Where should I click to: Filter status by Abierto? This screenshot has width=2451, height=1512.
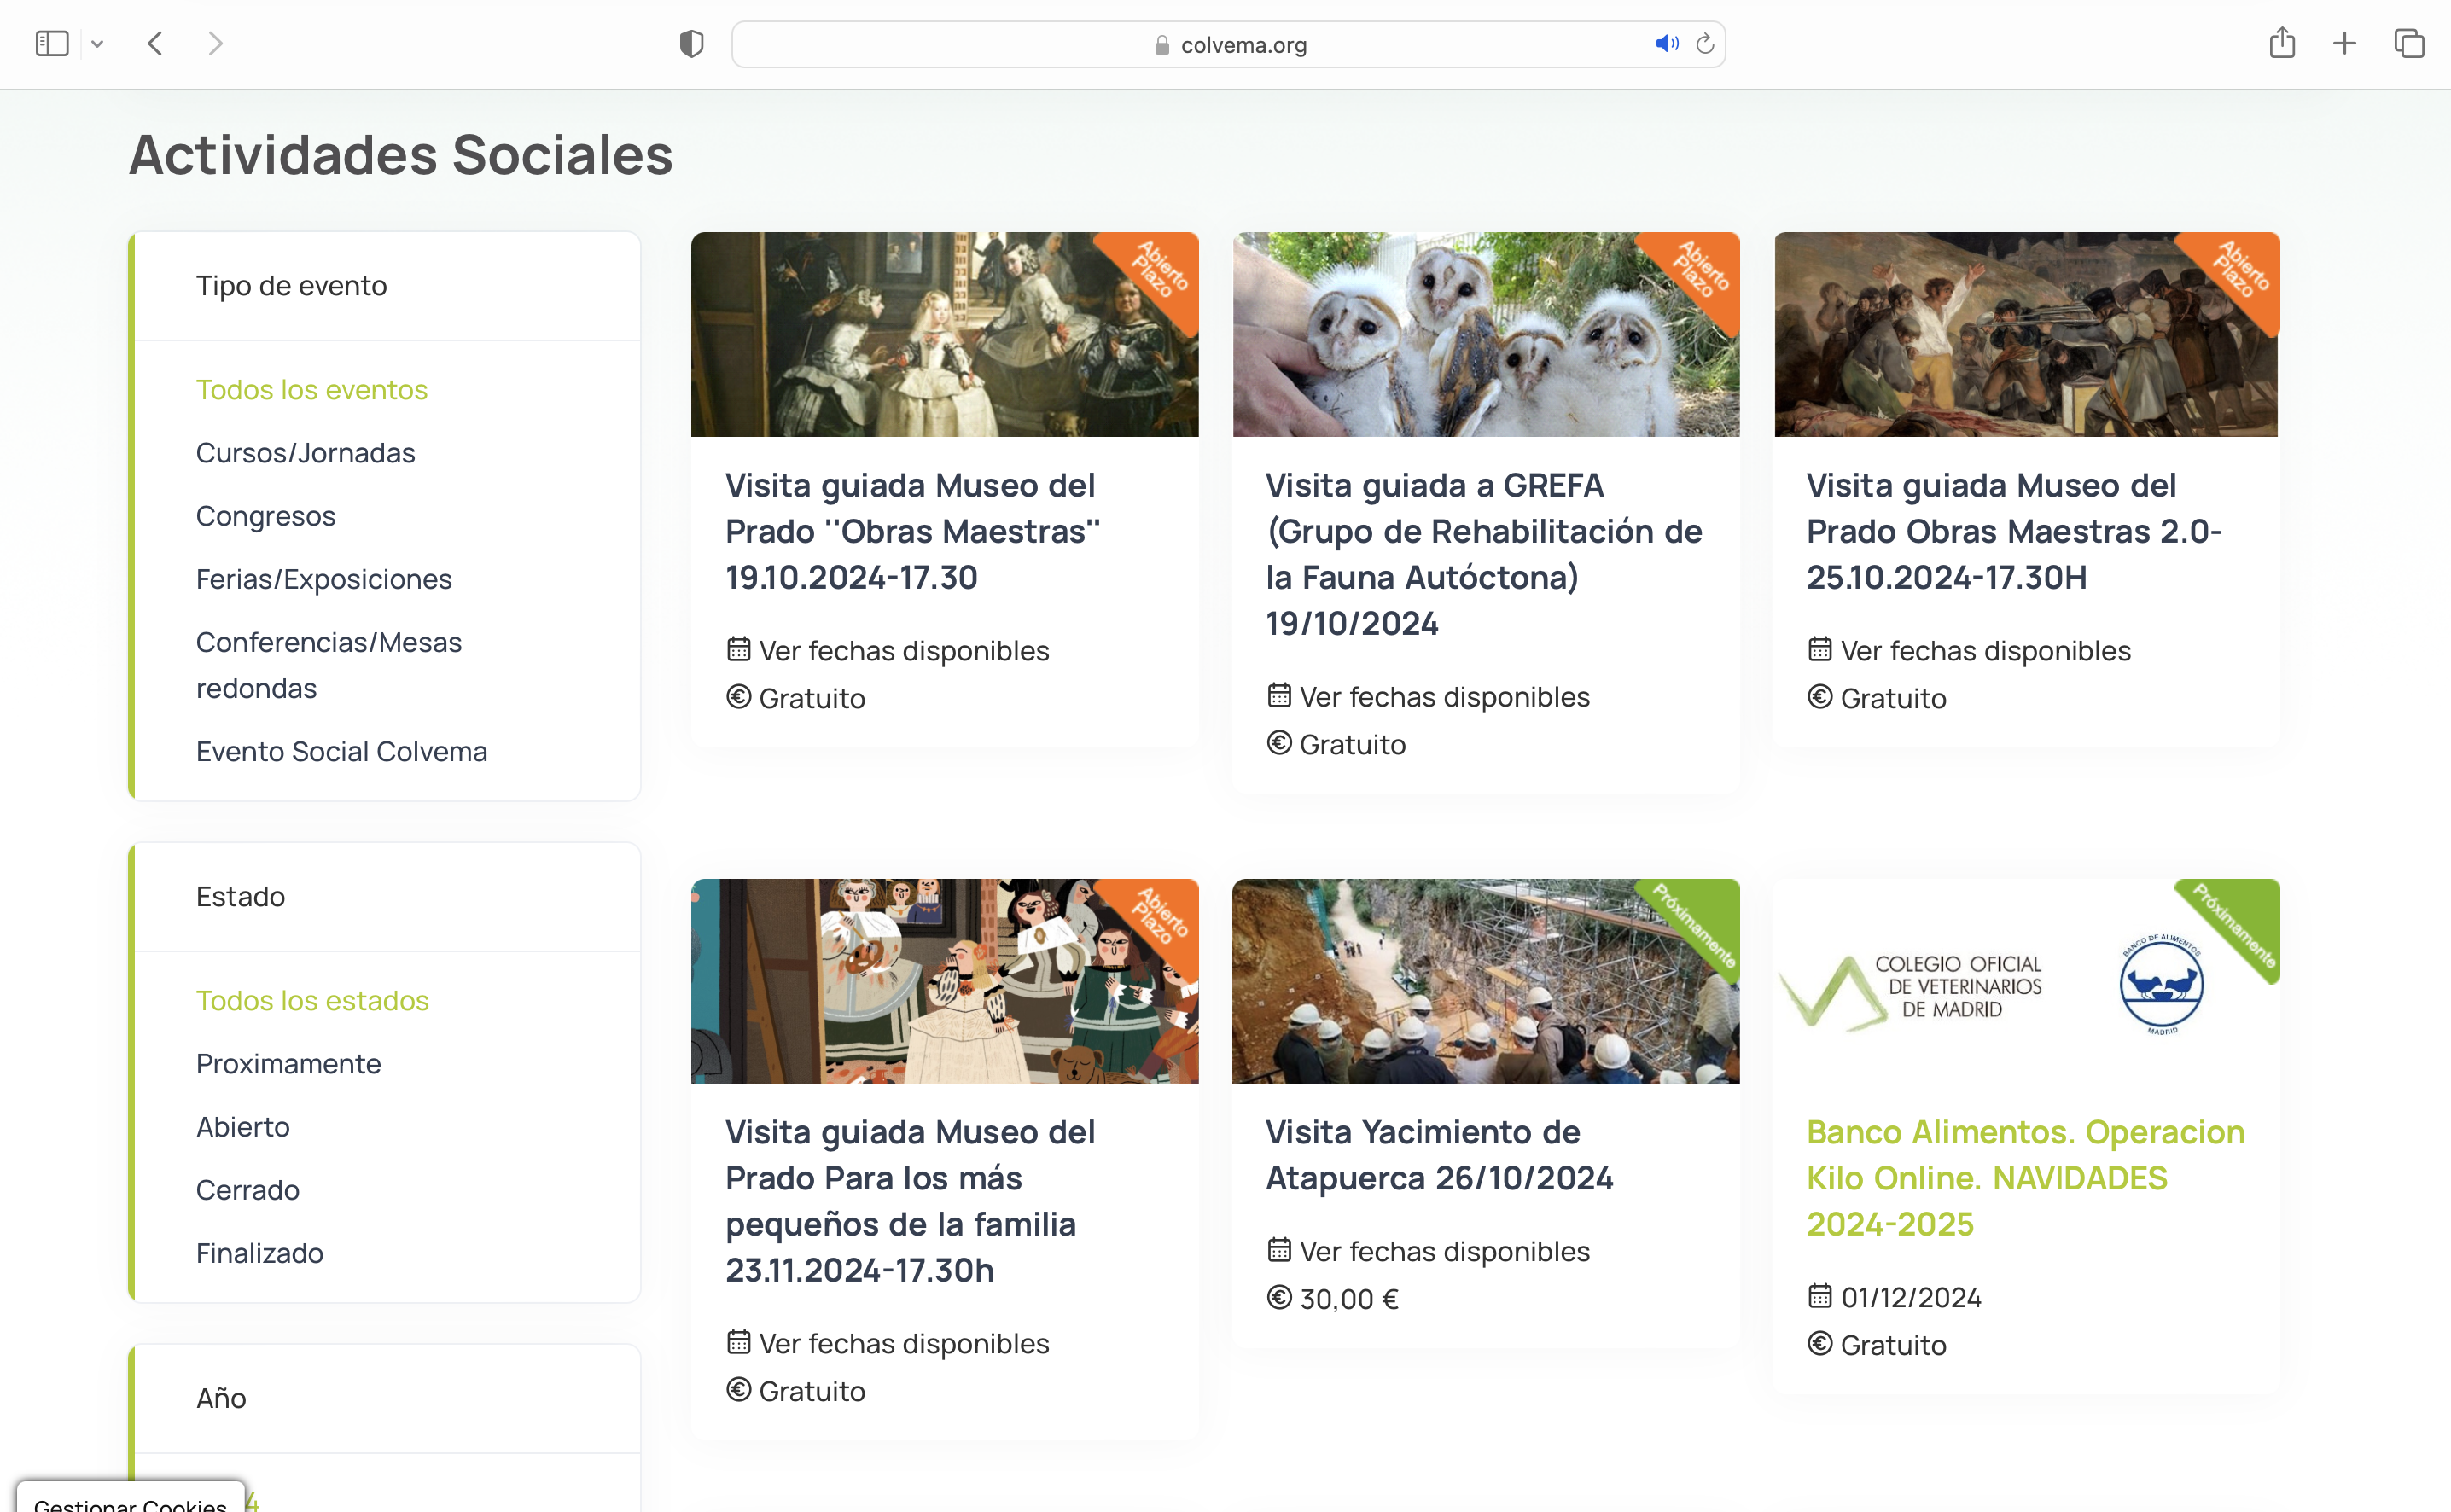tap(243, 1127)
